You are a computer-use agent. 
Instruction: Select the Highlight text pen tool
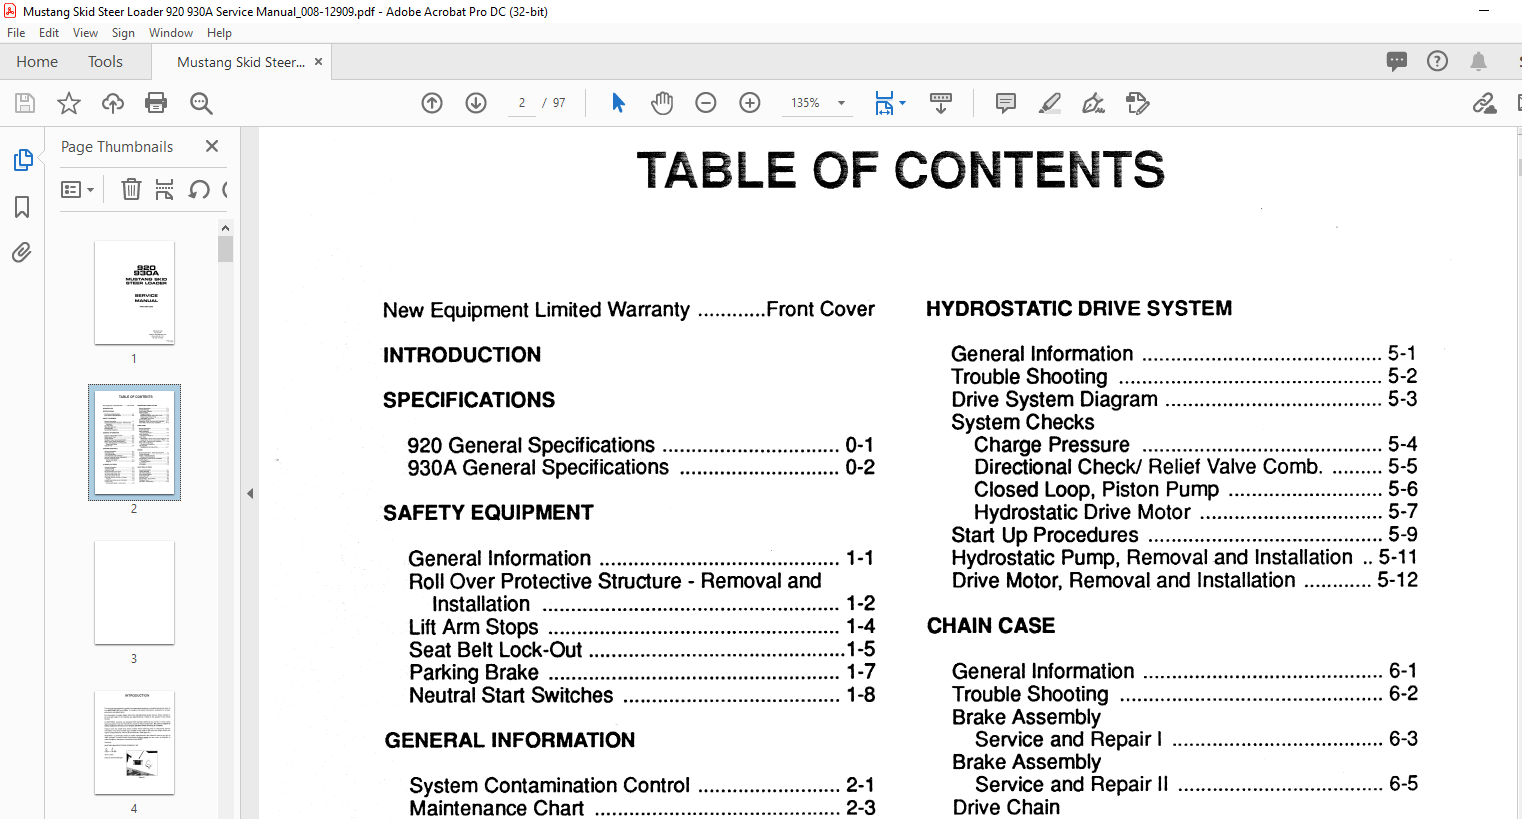[x=1050, y=103]
